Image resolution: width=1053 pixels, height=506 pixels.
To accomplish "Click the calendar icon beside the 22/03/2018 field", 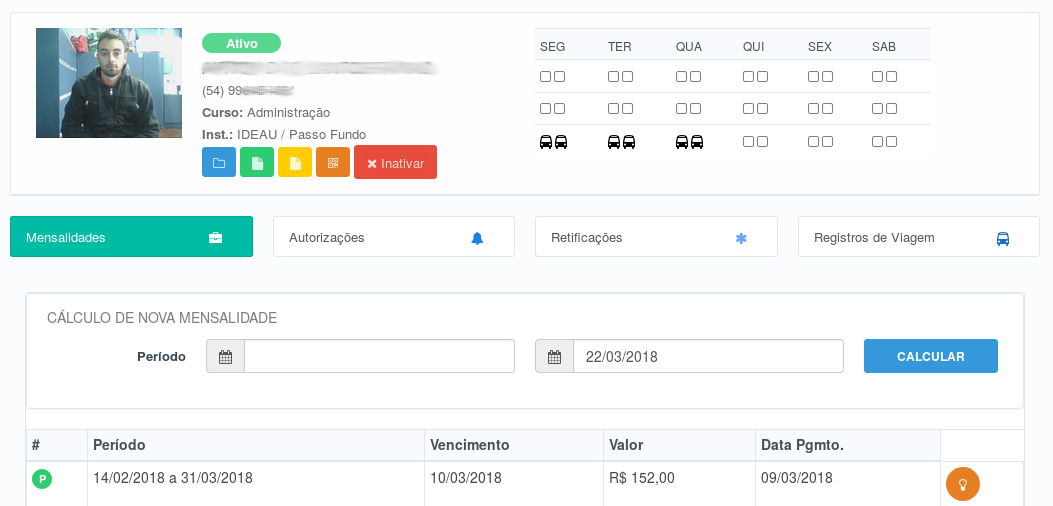I will 554,357.
